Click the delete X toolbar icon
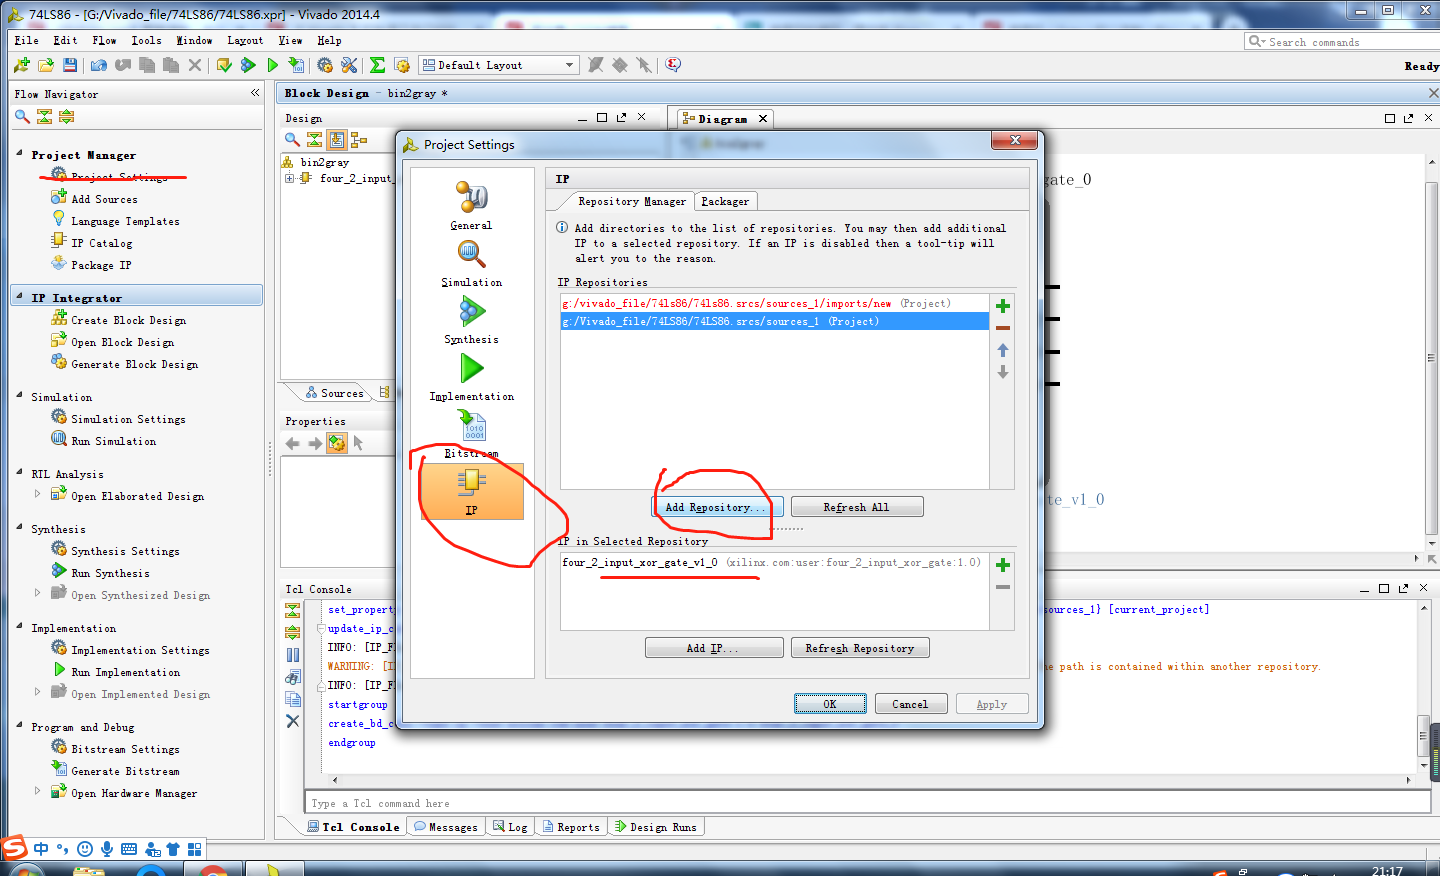 tap(195, 65)
